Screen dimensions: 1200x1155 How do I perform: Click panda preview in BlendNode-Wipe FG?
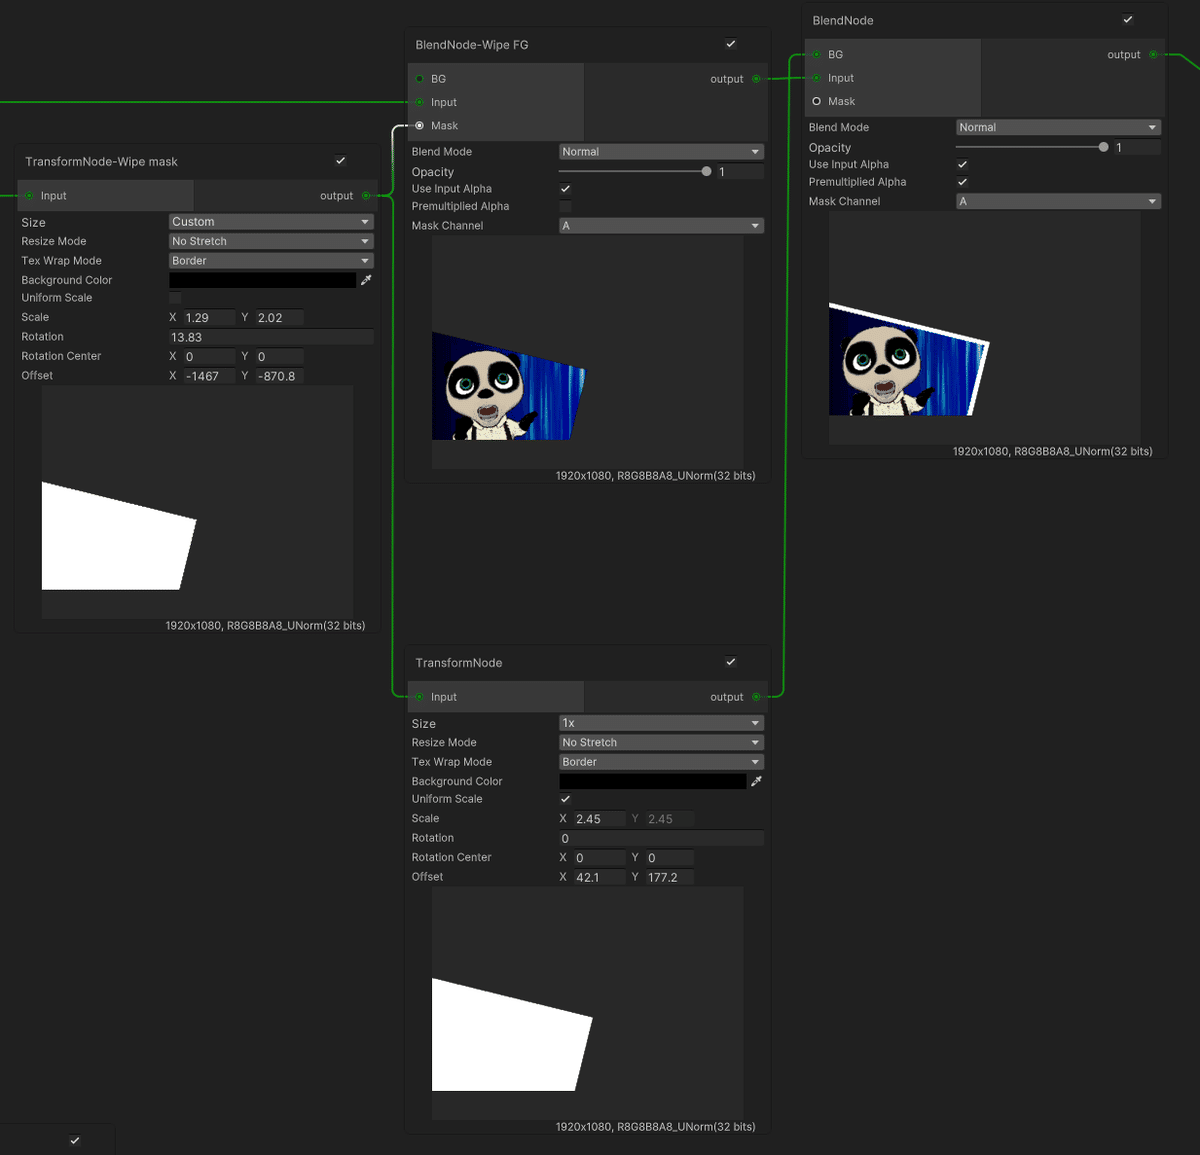[x=587, y=352]
